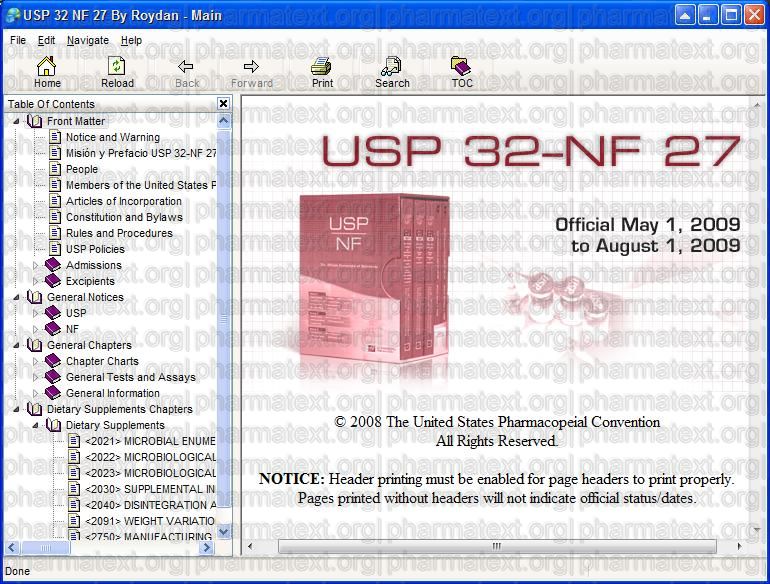Click Dietary Supplements Chapters open-book icon
This screenshot has width=770, height=584.
point(34,409)
